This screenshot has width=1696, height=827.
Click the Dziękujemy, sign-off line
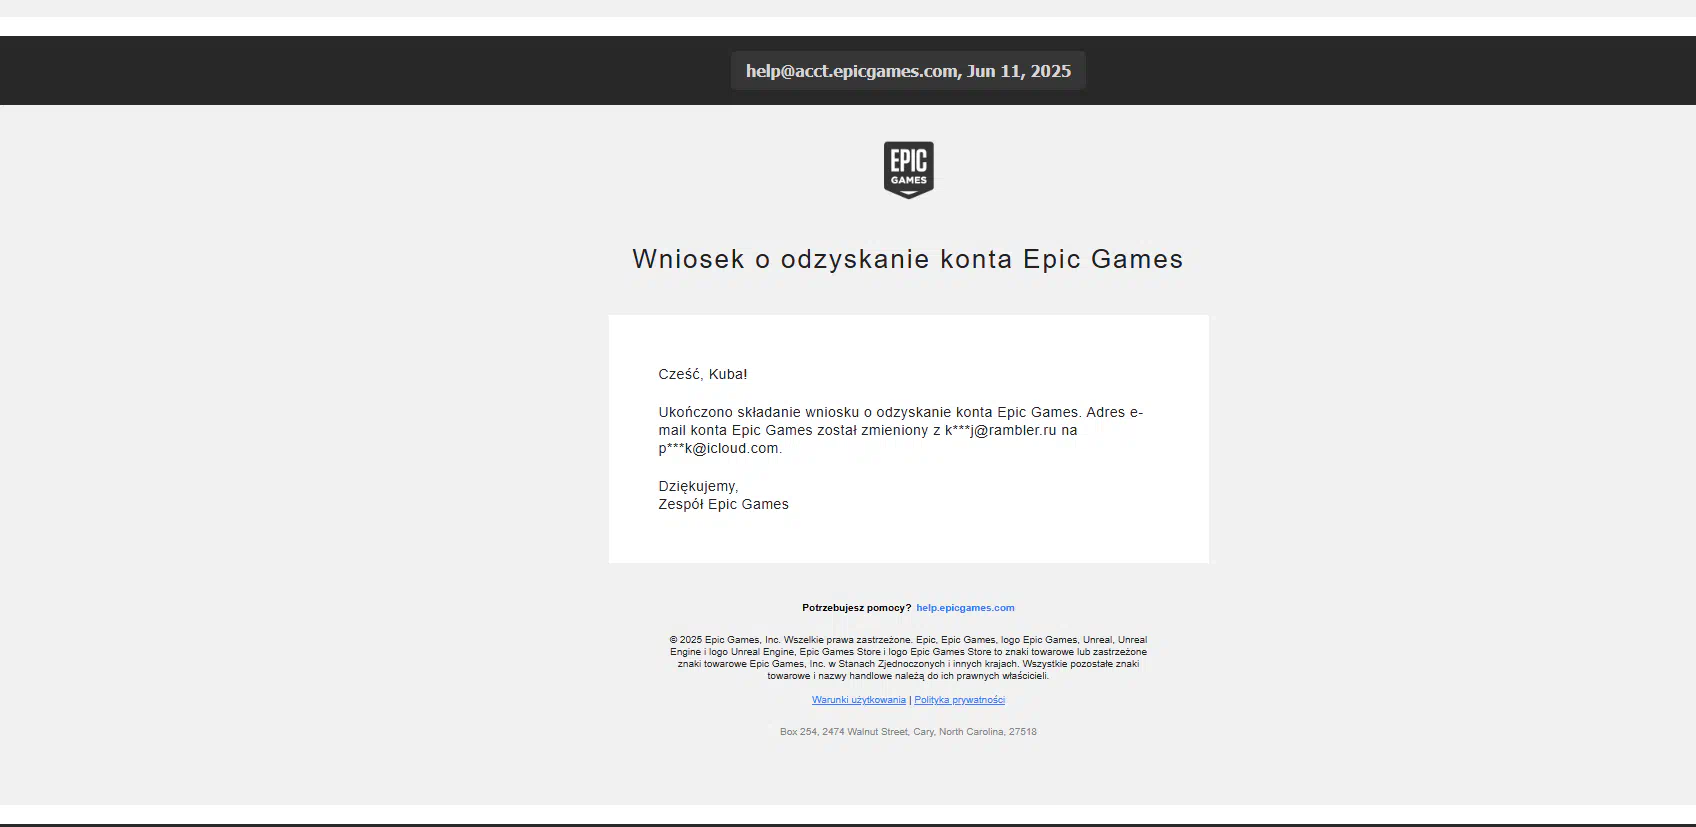[x=698, y=486]
